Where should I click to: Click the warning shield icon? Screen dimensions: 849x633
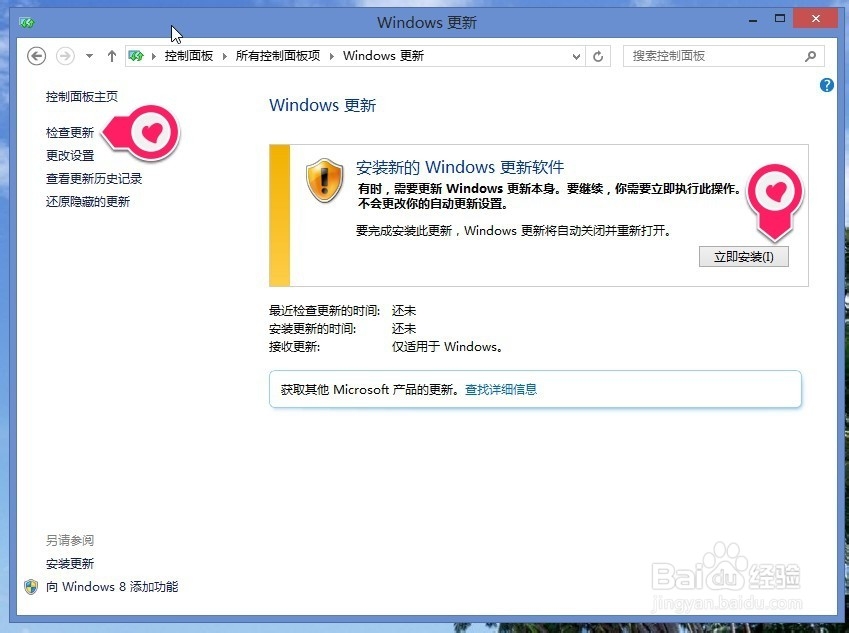[324, 181]
